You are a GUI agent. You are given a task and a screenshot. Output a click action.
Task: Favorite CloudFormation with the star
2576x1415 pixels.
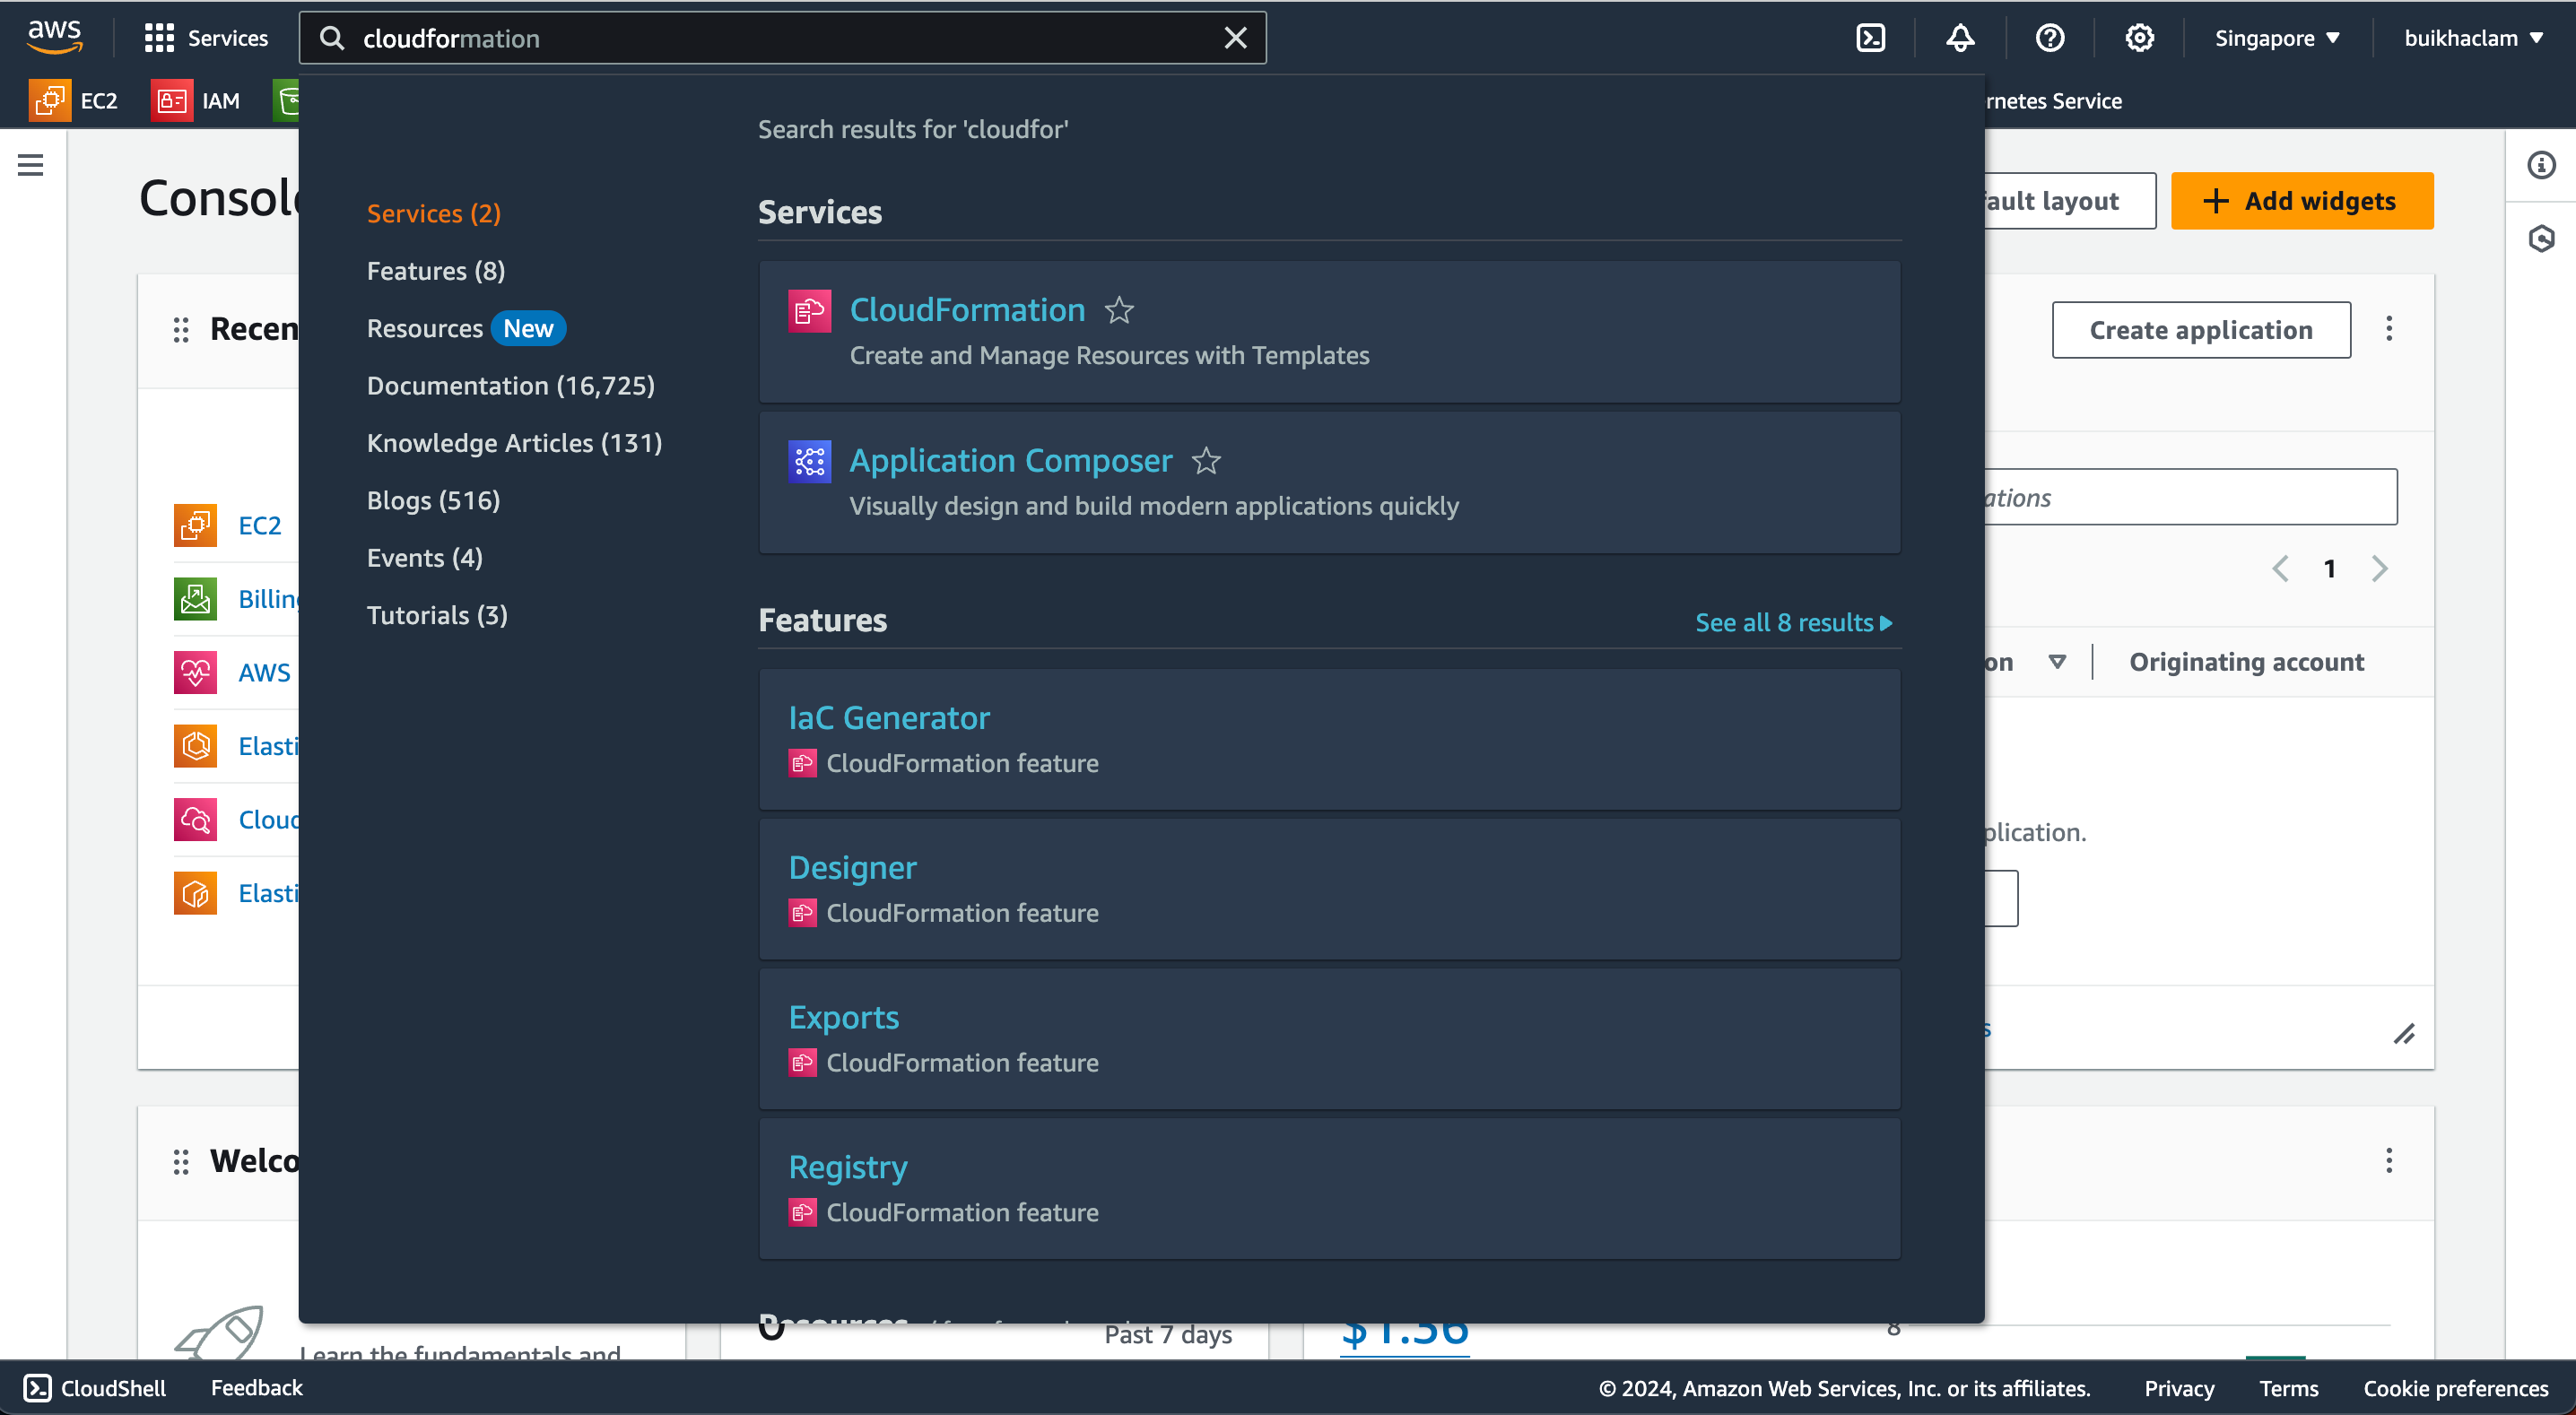(x=1119, y=311)
